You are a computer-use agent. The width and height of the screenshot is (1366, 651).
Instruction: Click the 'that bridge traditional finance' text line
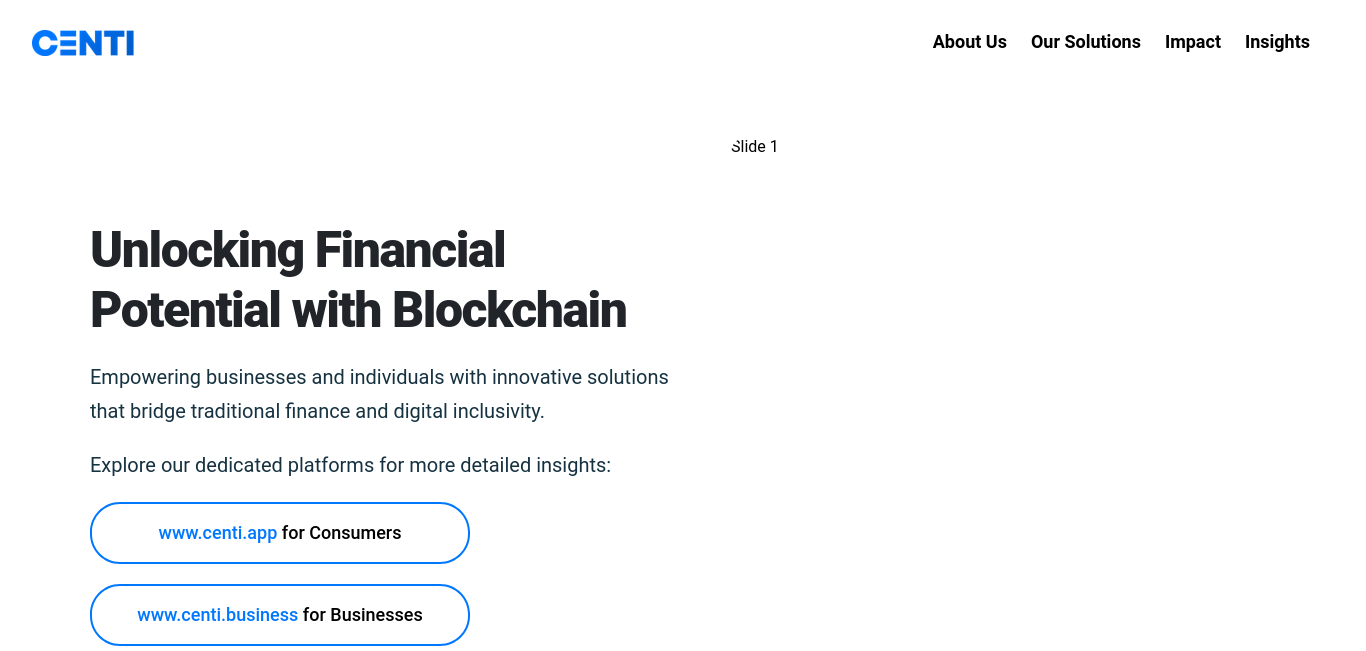coord(317,411)
